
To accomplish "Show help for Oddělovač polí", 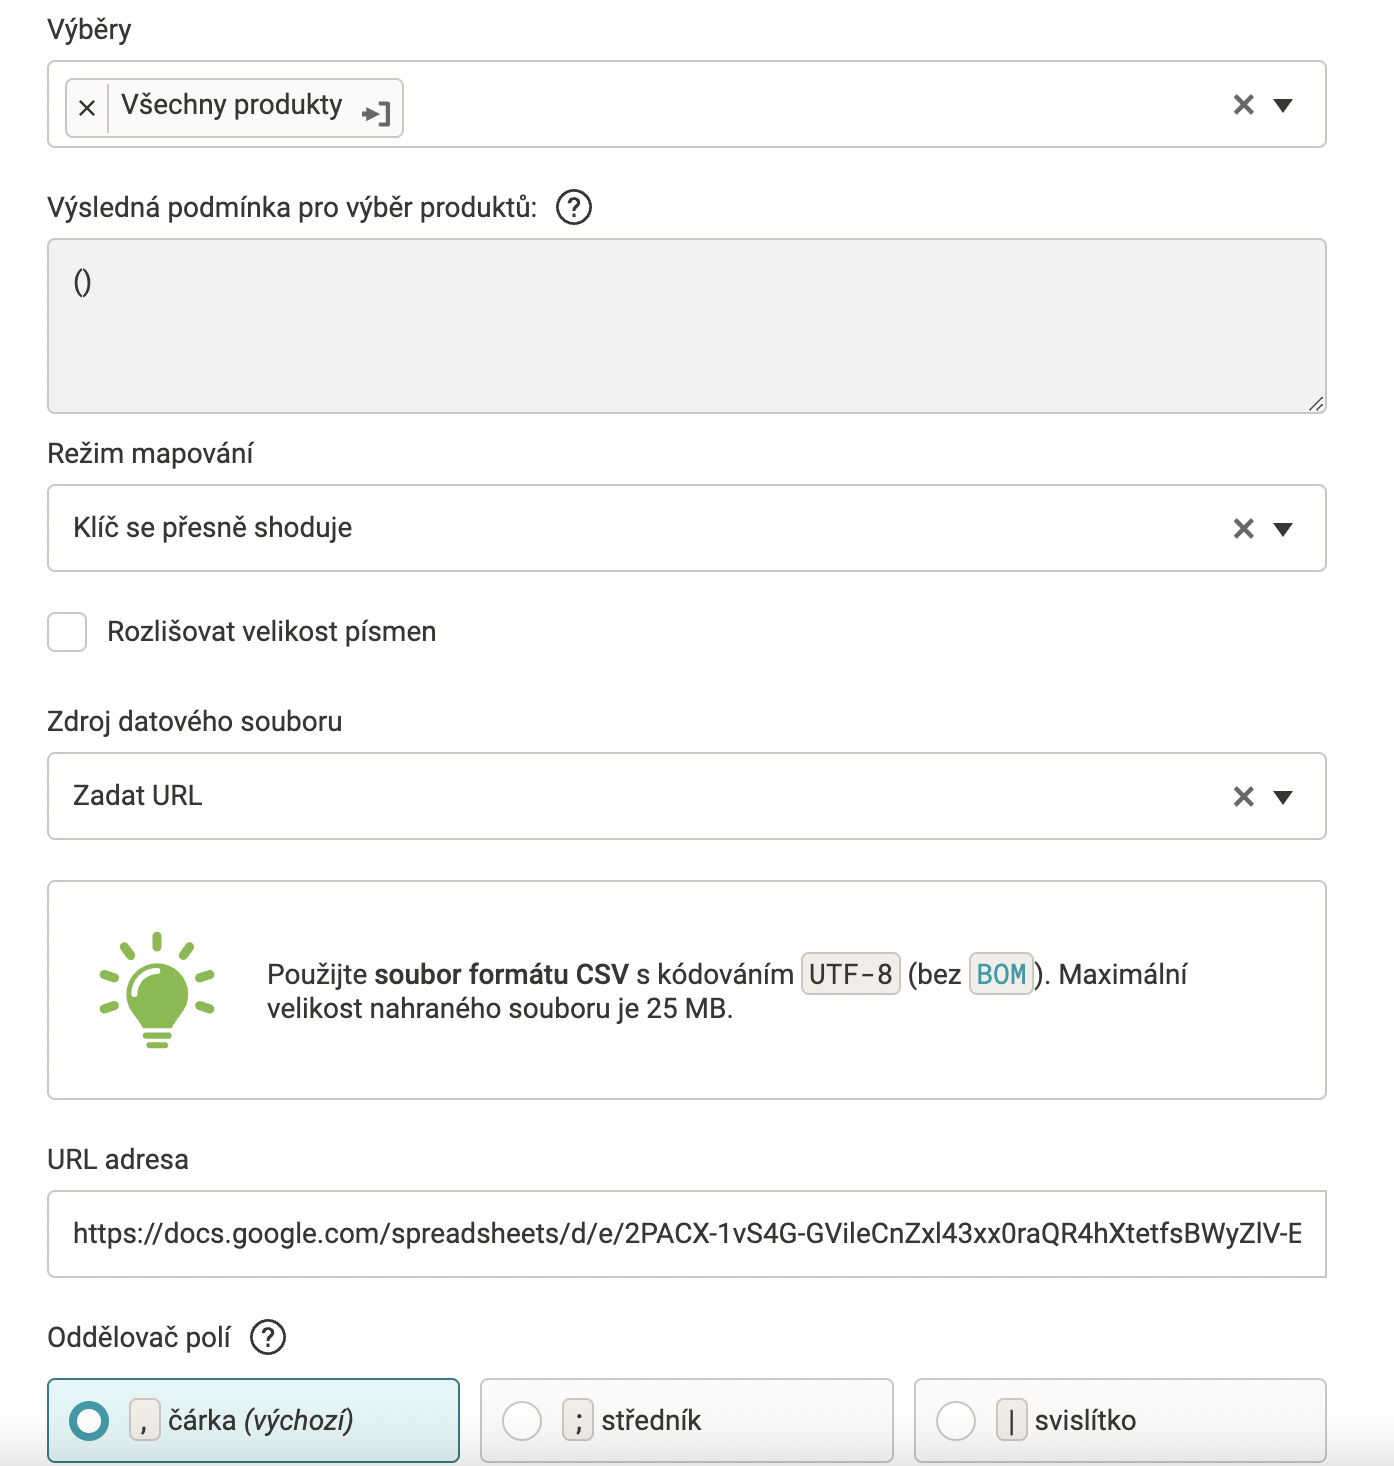I will [x=268, y=1337].
